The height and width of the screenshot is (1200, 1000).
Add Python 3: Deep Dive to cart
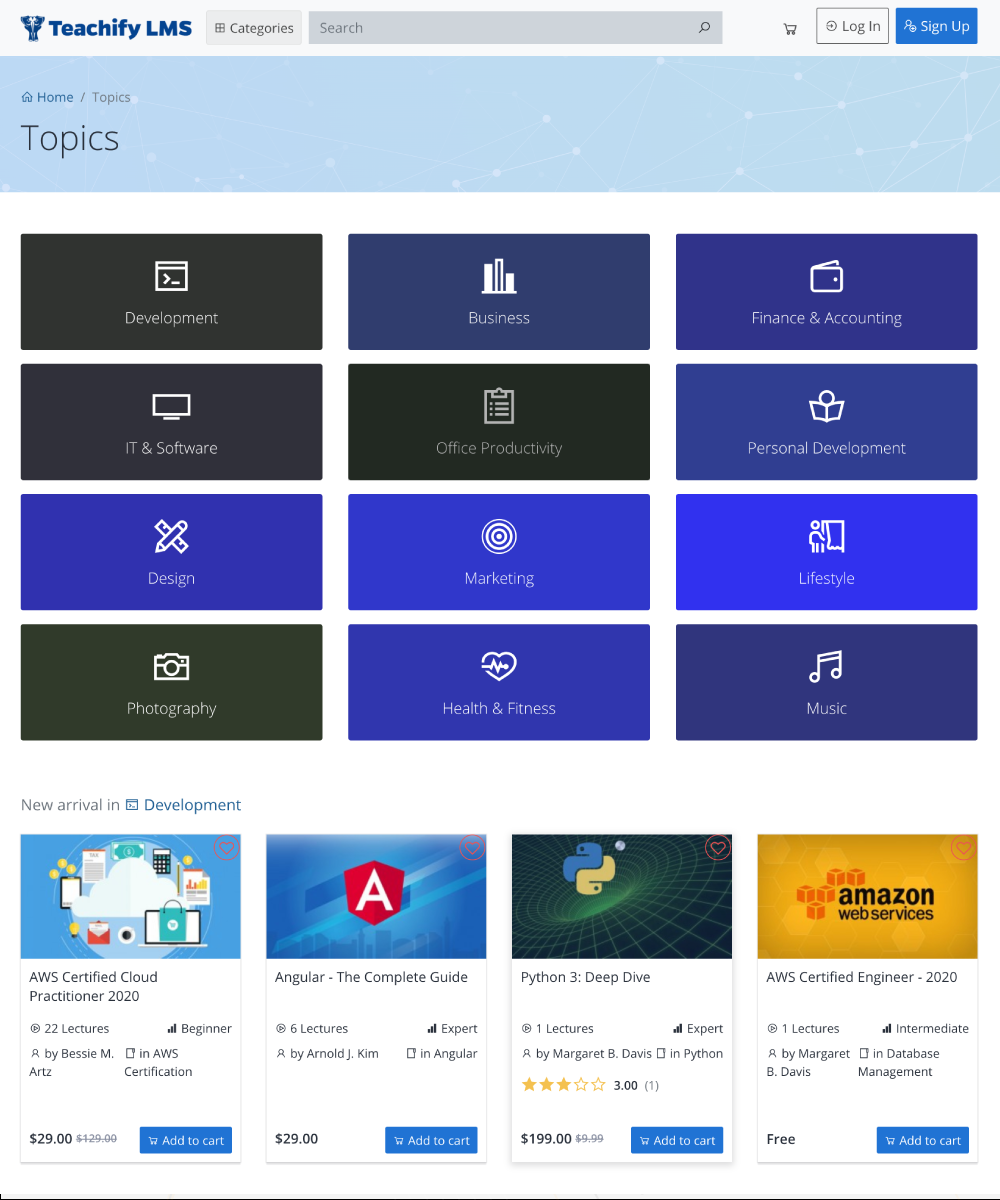point(677,1139)
